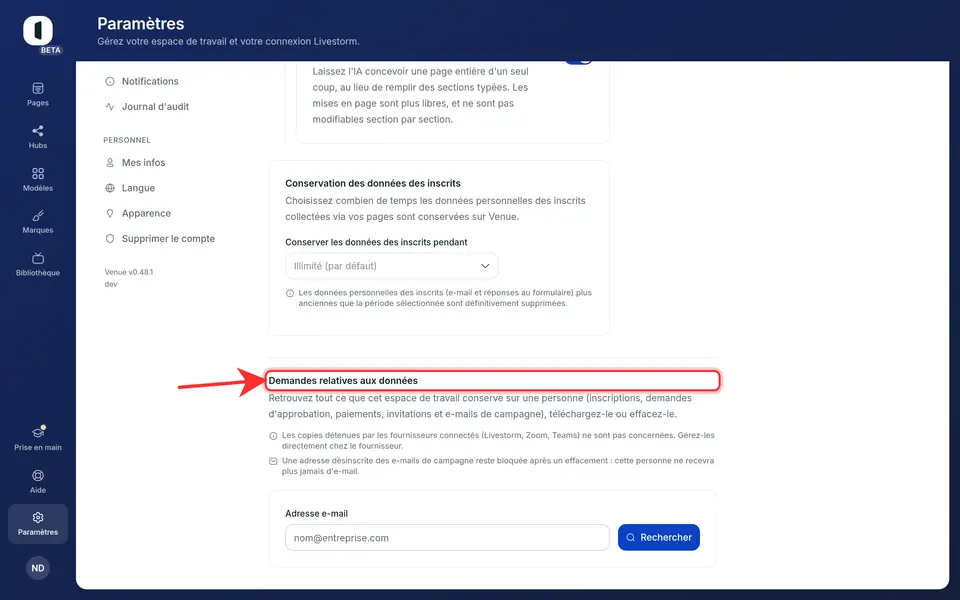This screenshot has height=600, width=960.
Task: Open the Marques brush icon
Action: click(x=38, y=216)
